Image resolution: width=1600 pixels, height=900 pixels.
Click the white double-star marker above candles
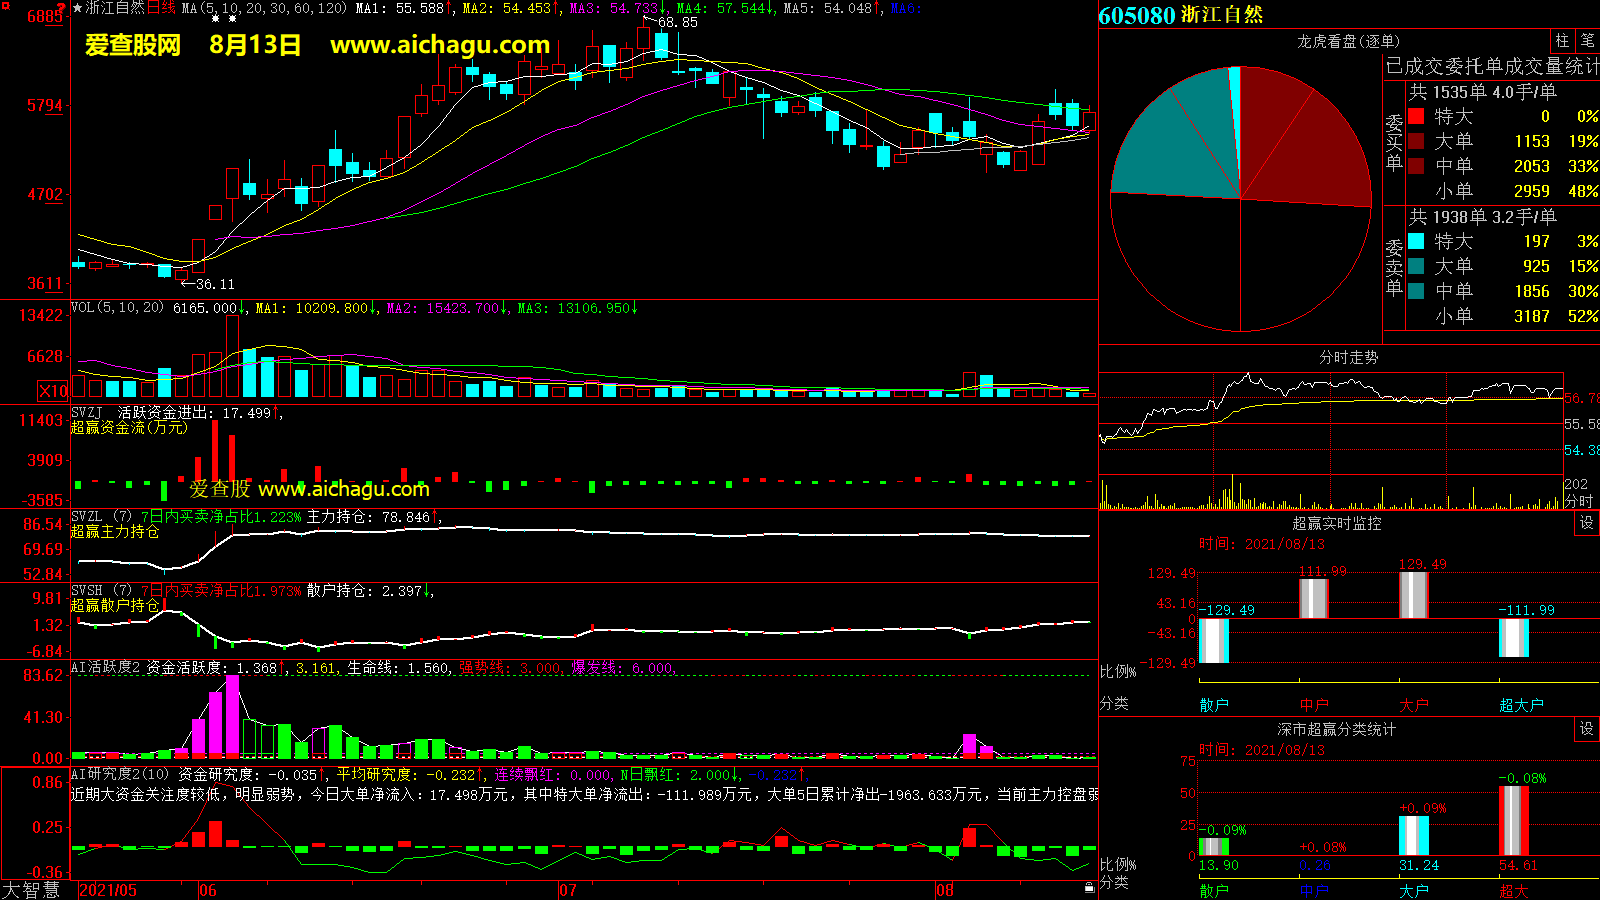tap(223, 18)
